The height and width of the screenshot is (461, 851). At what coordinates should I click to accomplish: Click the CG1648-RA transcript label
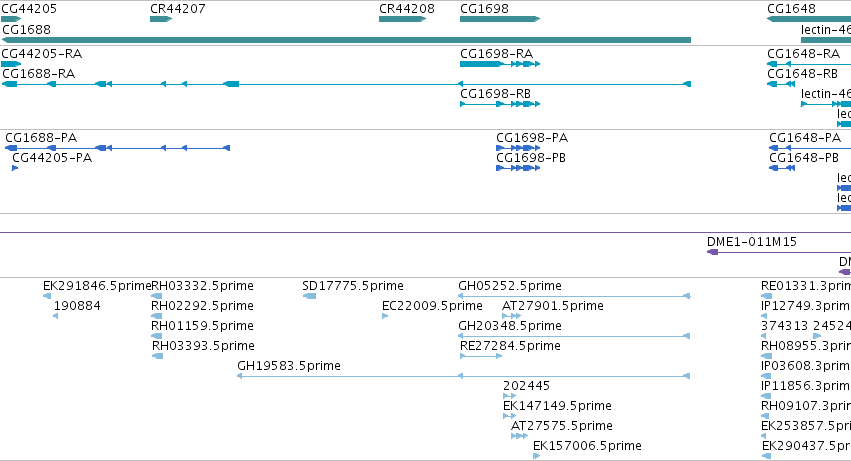(x=803, y=54)
